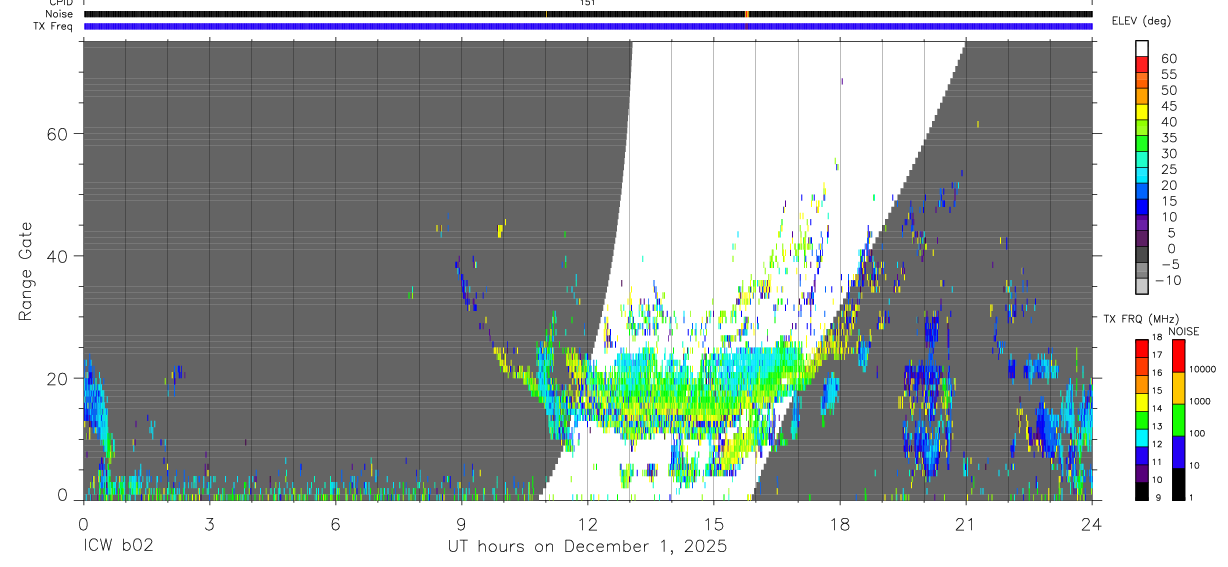
Task: Click the x-axis tick label '21'
Action: pos(965,524)
